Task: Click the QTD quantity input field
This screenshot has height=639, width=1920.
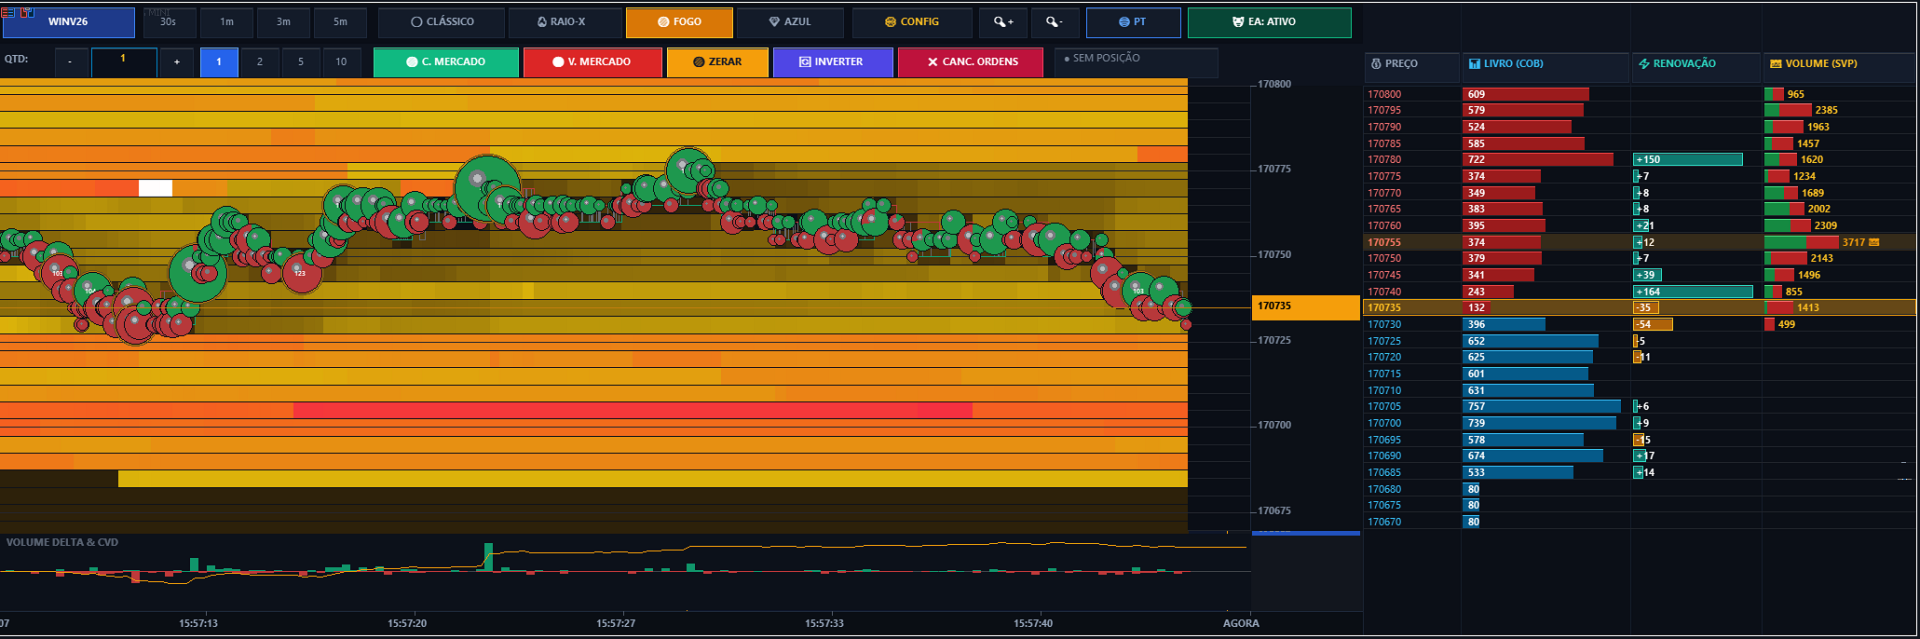Action: point(123,62)
